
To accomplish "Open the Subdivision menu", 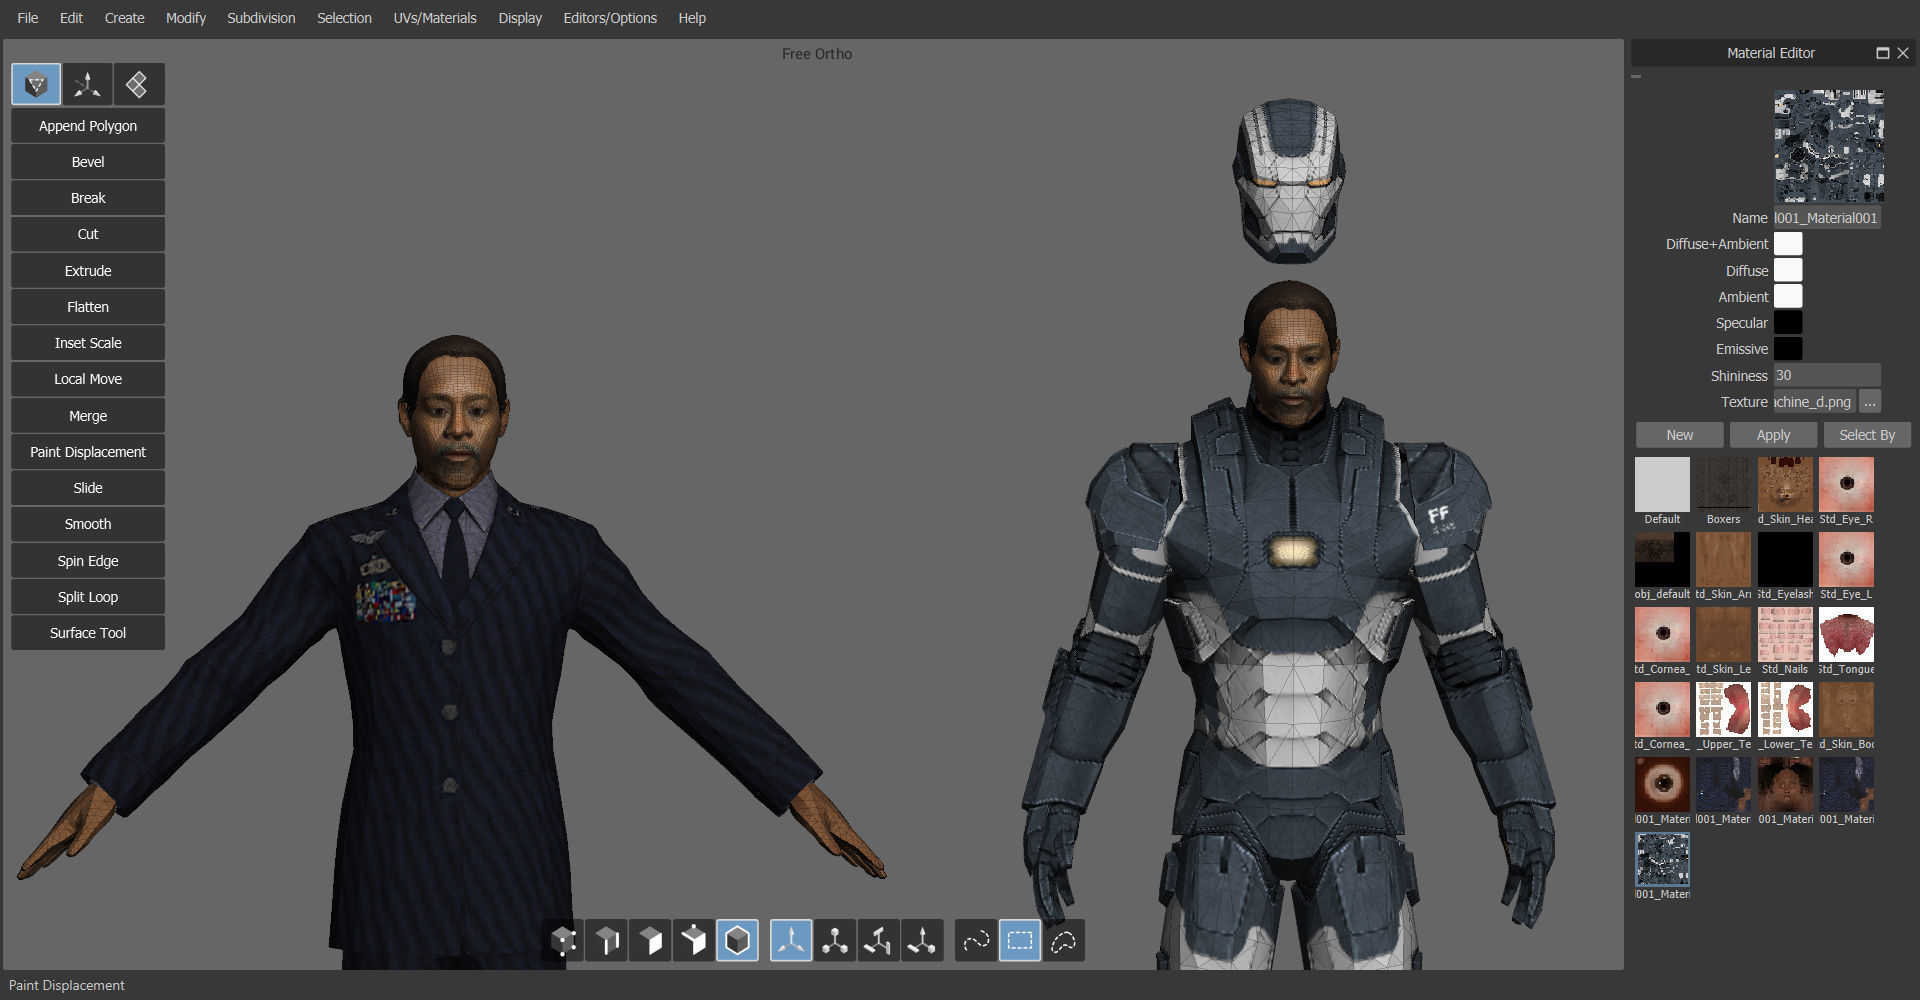I will [261, 18].
